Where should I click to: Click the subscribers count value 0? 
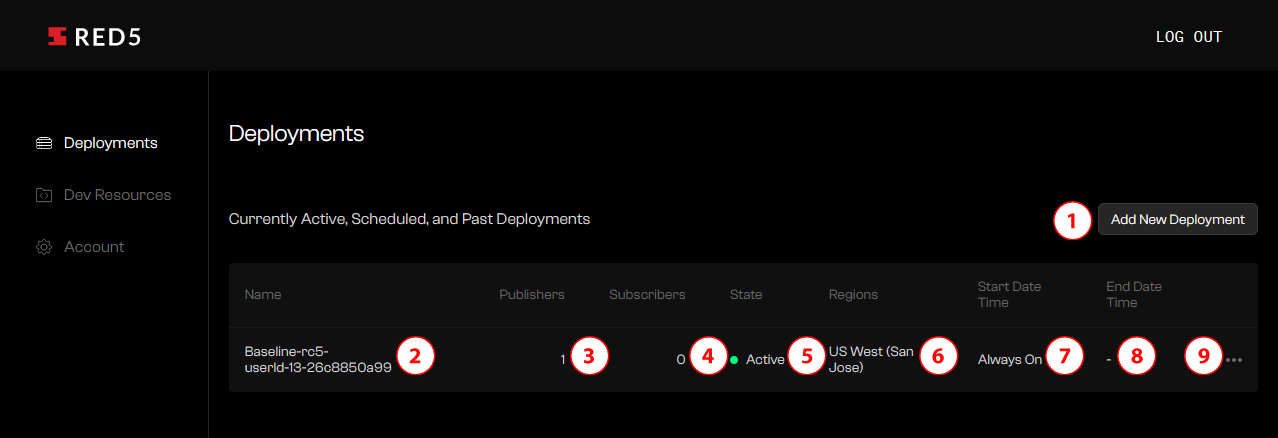(681, 360)
